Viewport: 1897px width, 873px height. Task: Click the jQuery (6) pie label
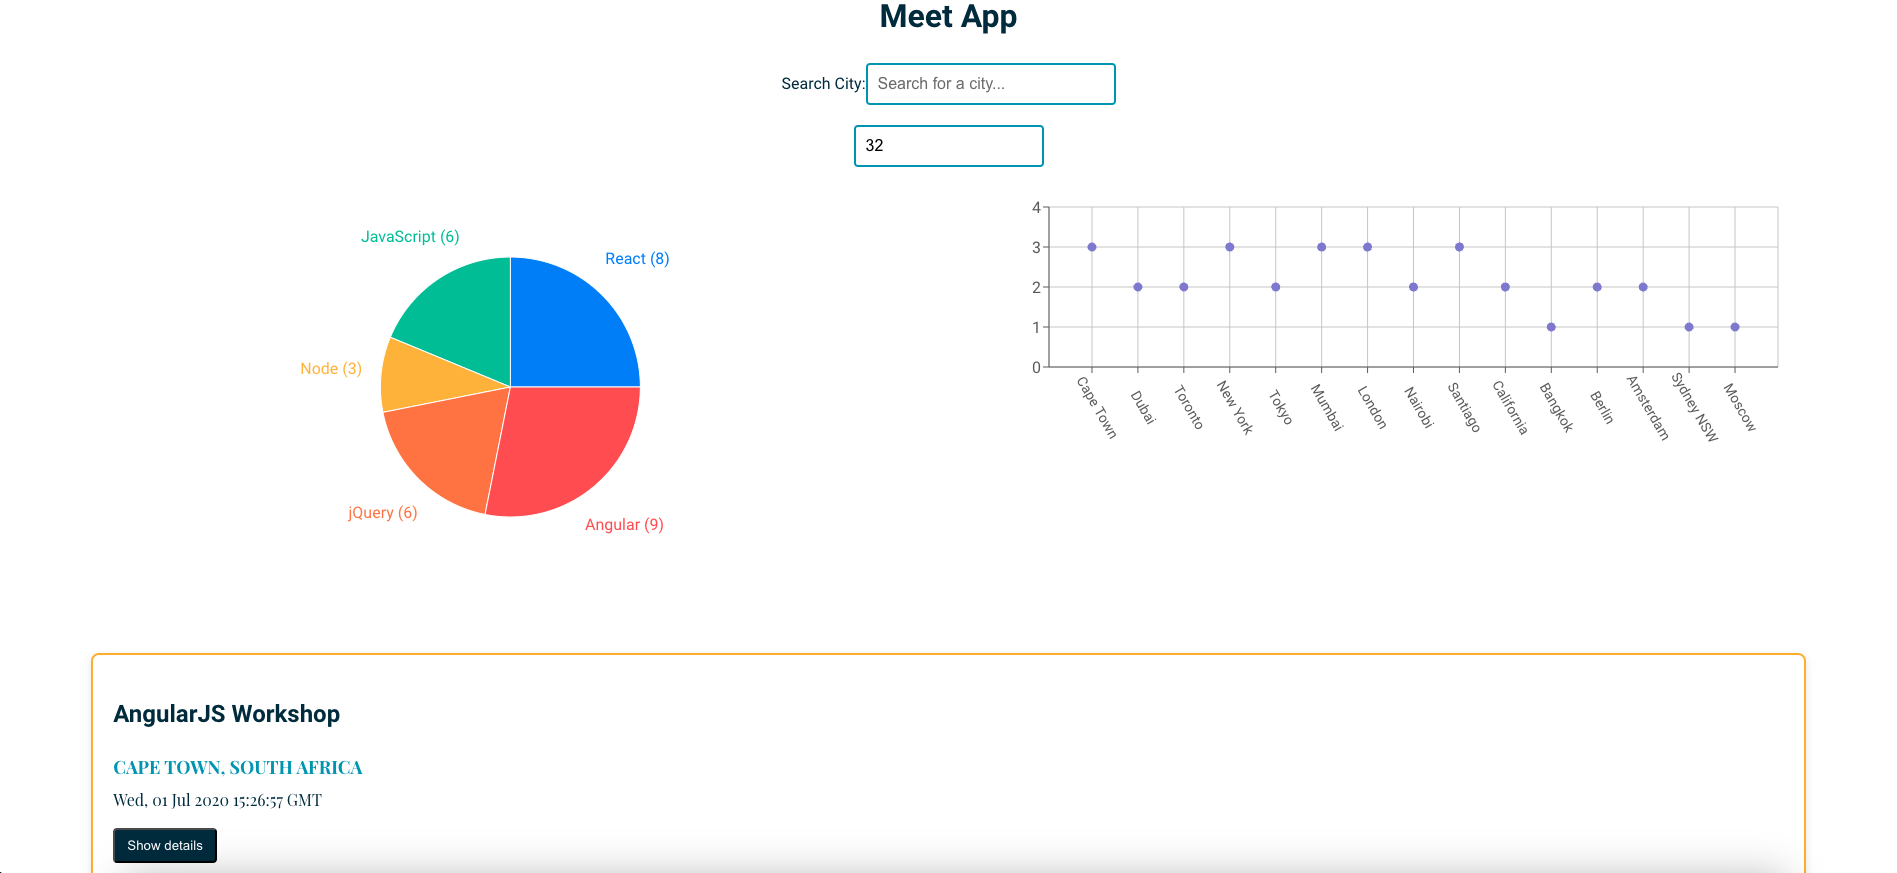tap(382, 513)
